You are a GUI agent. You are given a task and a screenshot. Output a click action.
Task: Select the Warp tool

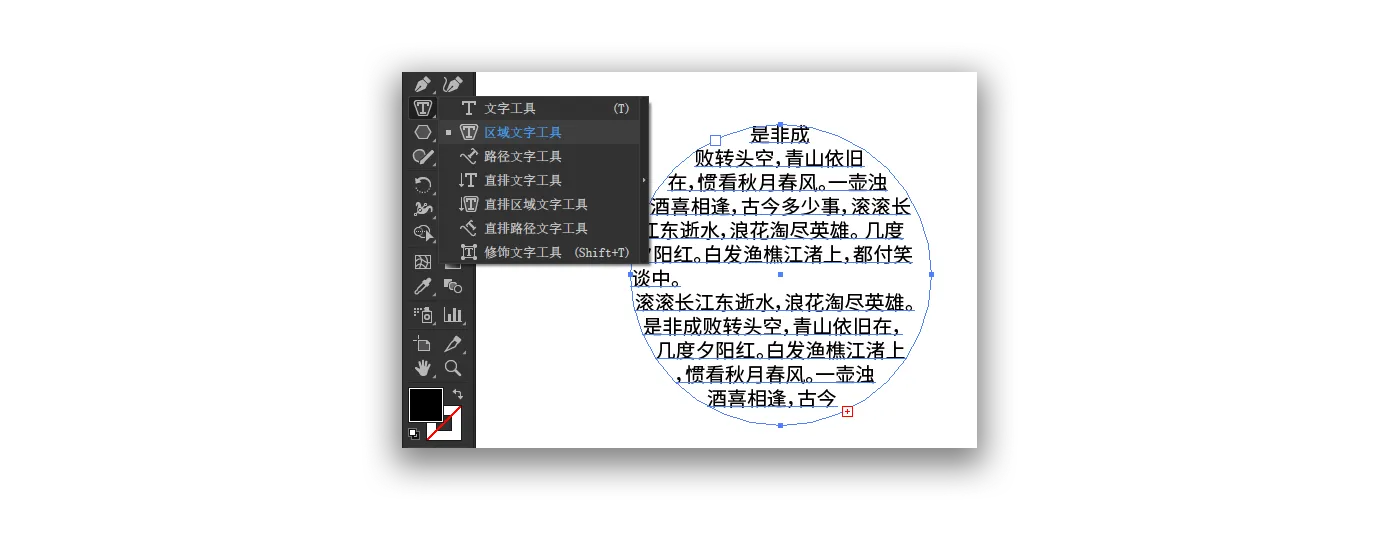tap(423, 208)
